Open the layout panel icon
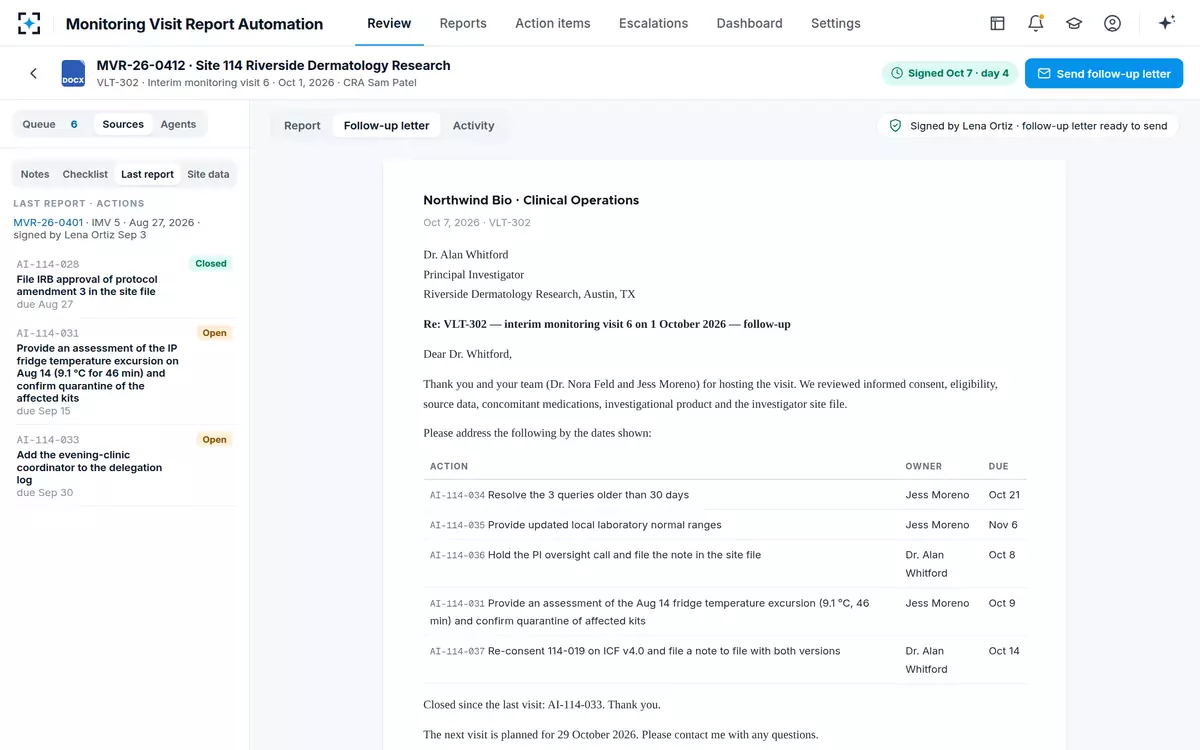The image size is (1200, 750). point(997,23)
